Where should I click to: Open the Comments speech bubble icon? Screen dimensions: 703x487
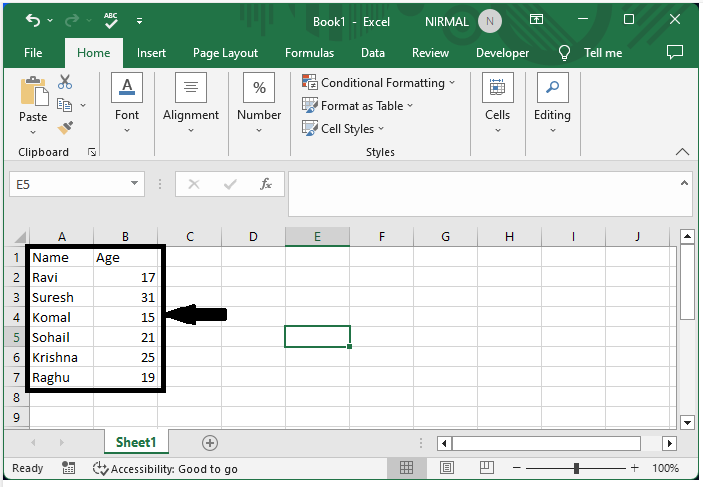coord(675,52)
